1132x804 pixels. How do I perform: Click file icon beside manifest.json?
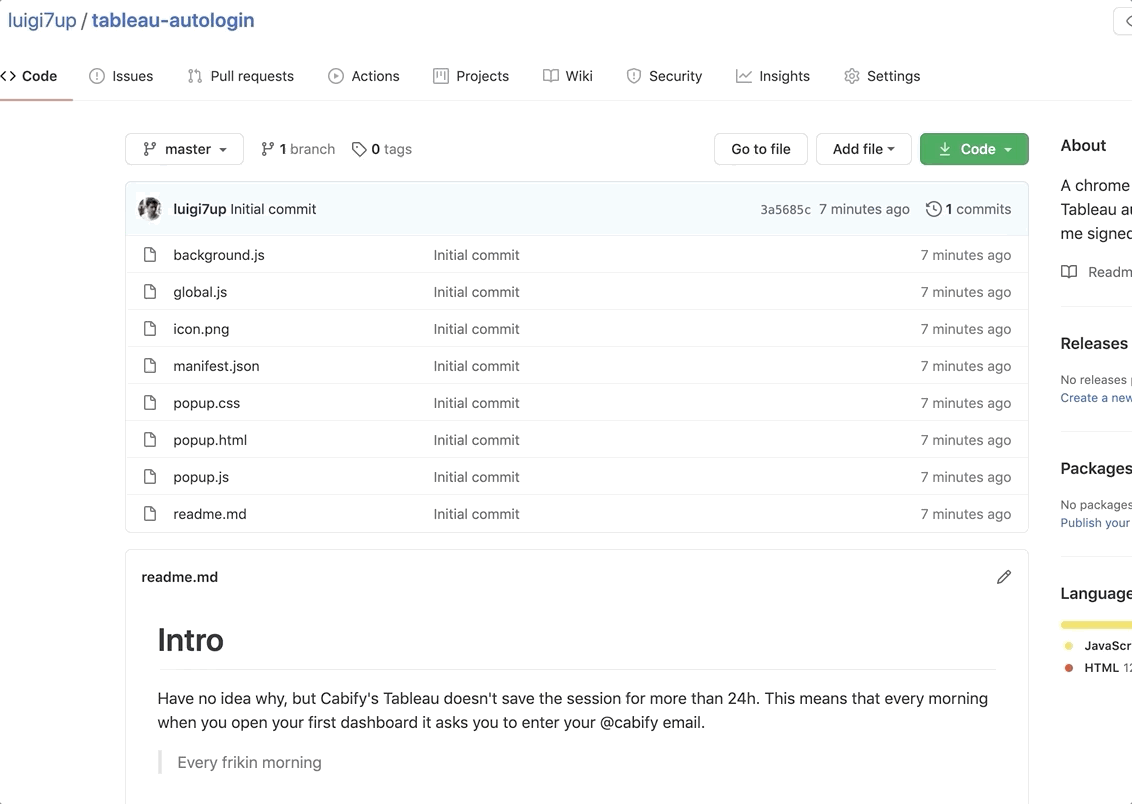coord(149,366)
